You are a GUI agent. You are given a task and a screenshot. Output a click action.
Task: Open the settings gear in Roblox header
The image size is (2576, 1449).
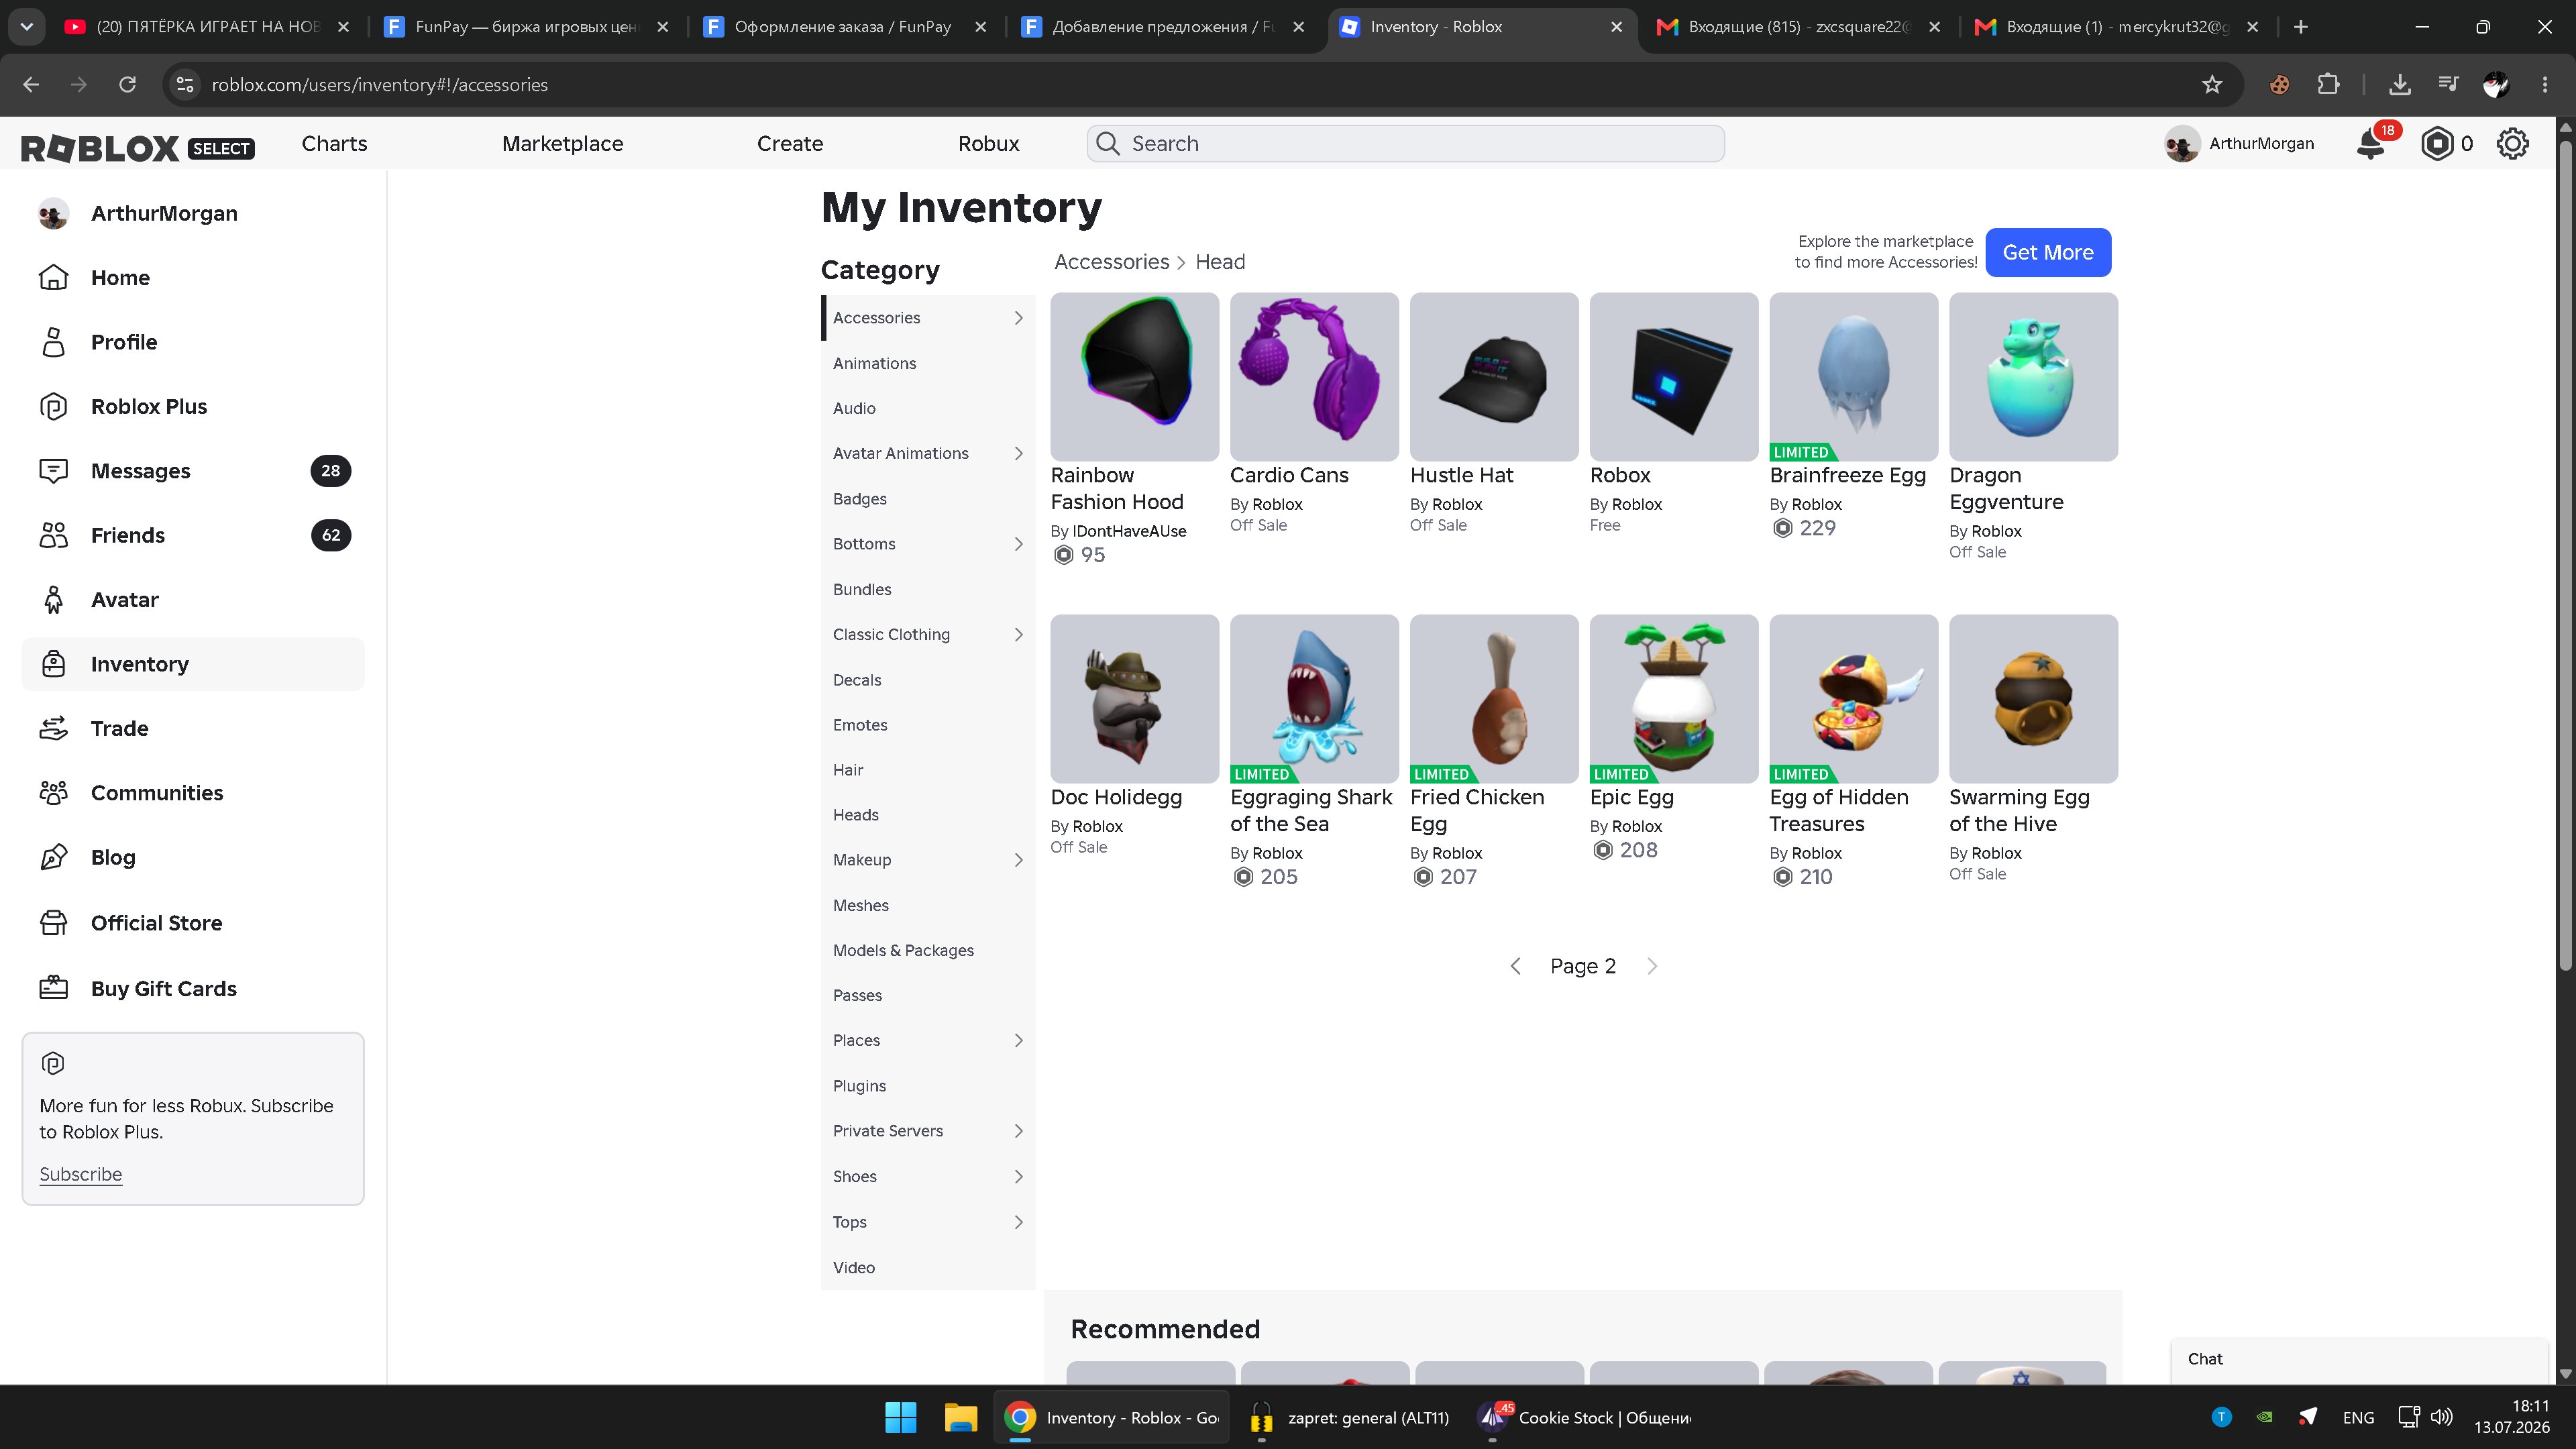2512,144
